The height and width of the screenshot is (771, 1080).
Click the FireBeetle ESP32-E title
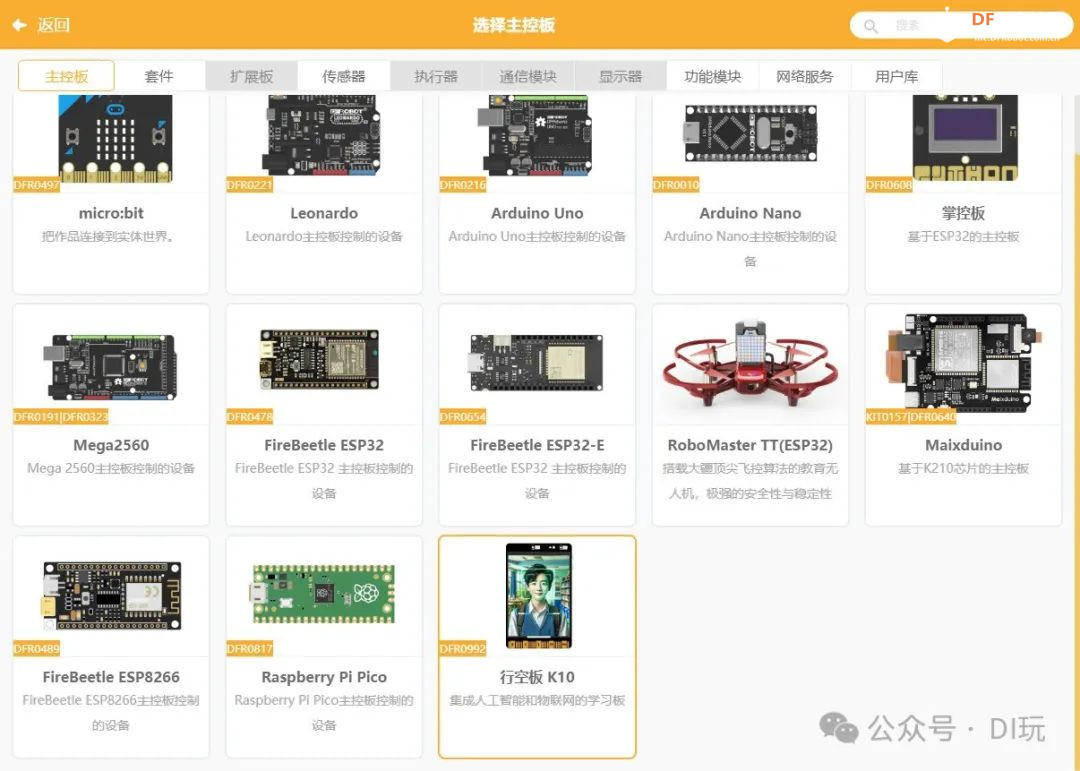click(x=537, y=445)
